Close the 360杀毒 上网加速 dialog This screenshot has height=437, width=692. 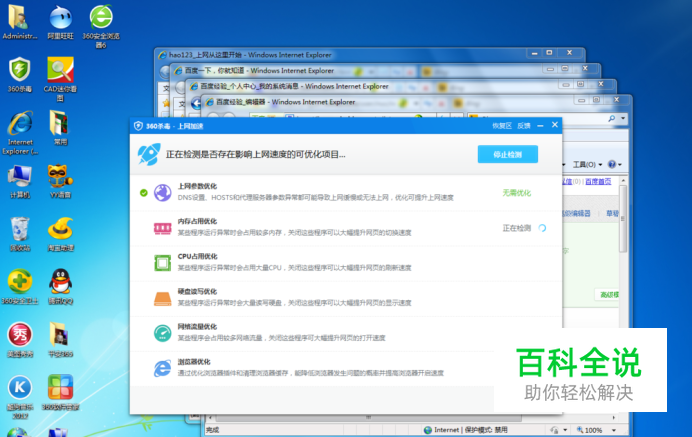click(x=555, y=125)
